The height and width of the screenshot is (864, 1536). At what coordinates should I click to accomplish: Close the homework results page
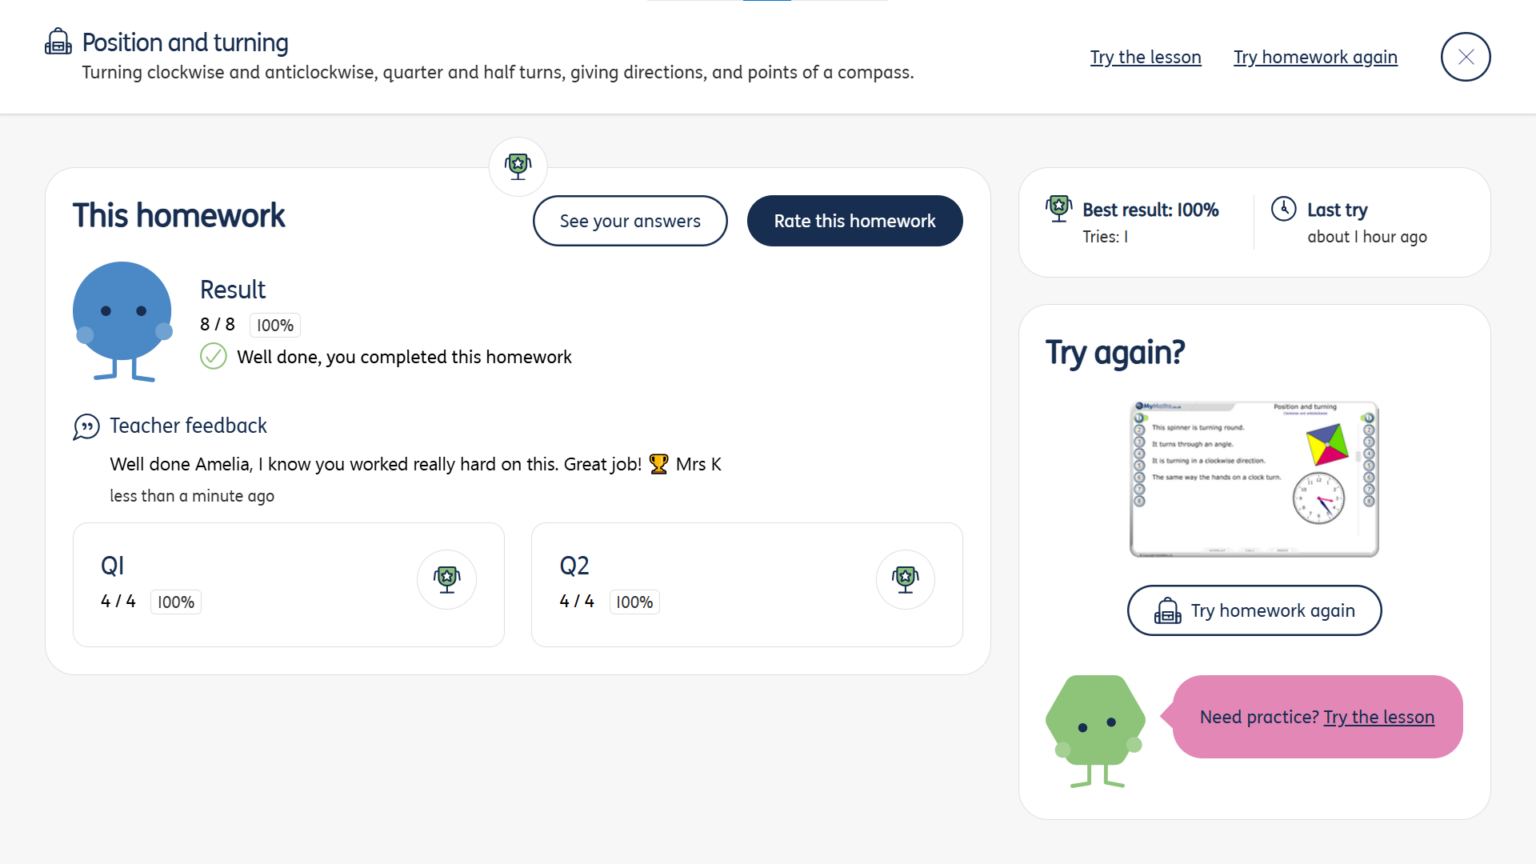tap(1466, 57)
